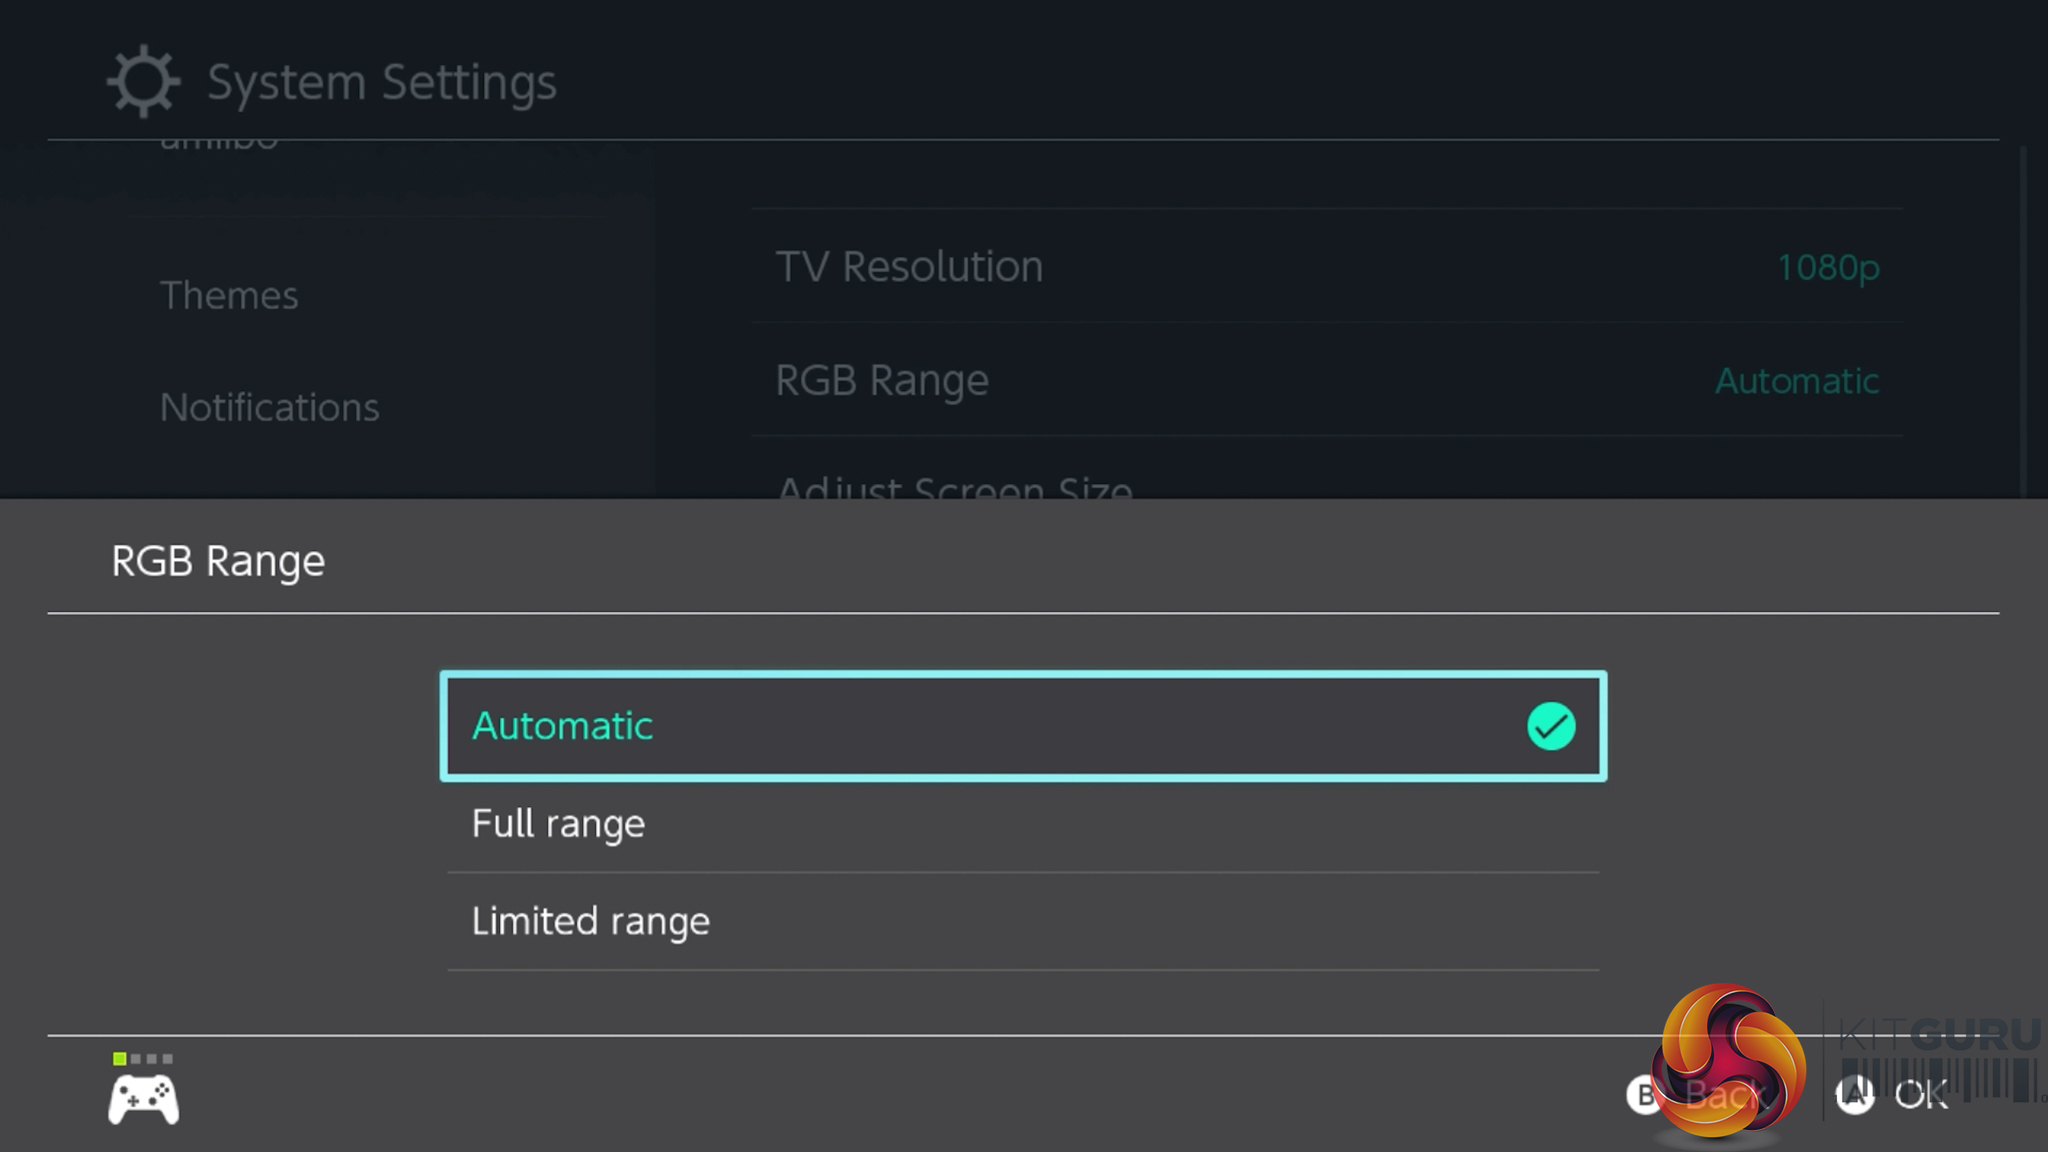Select the Automatic RGB range option

1022,726
